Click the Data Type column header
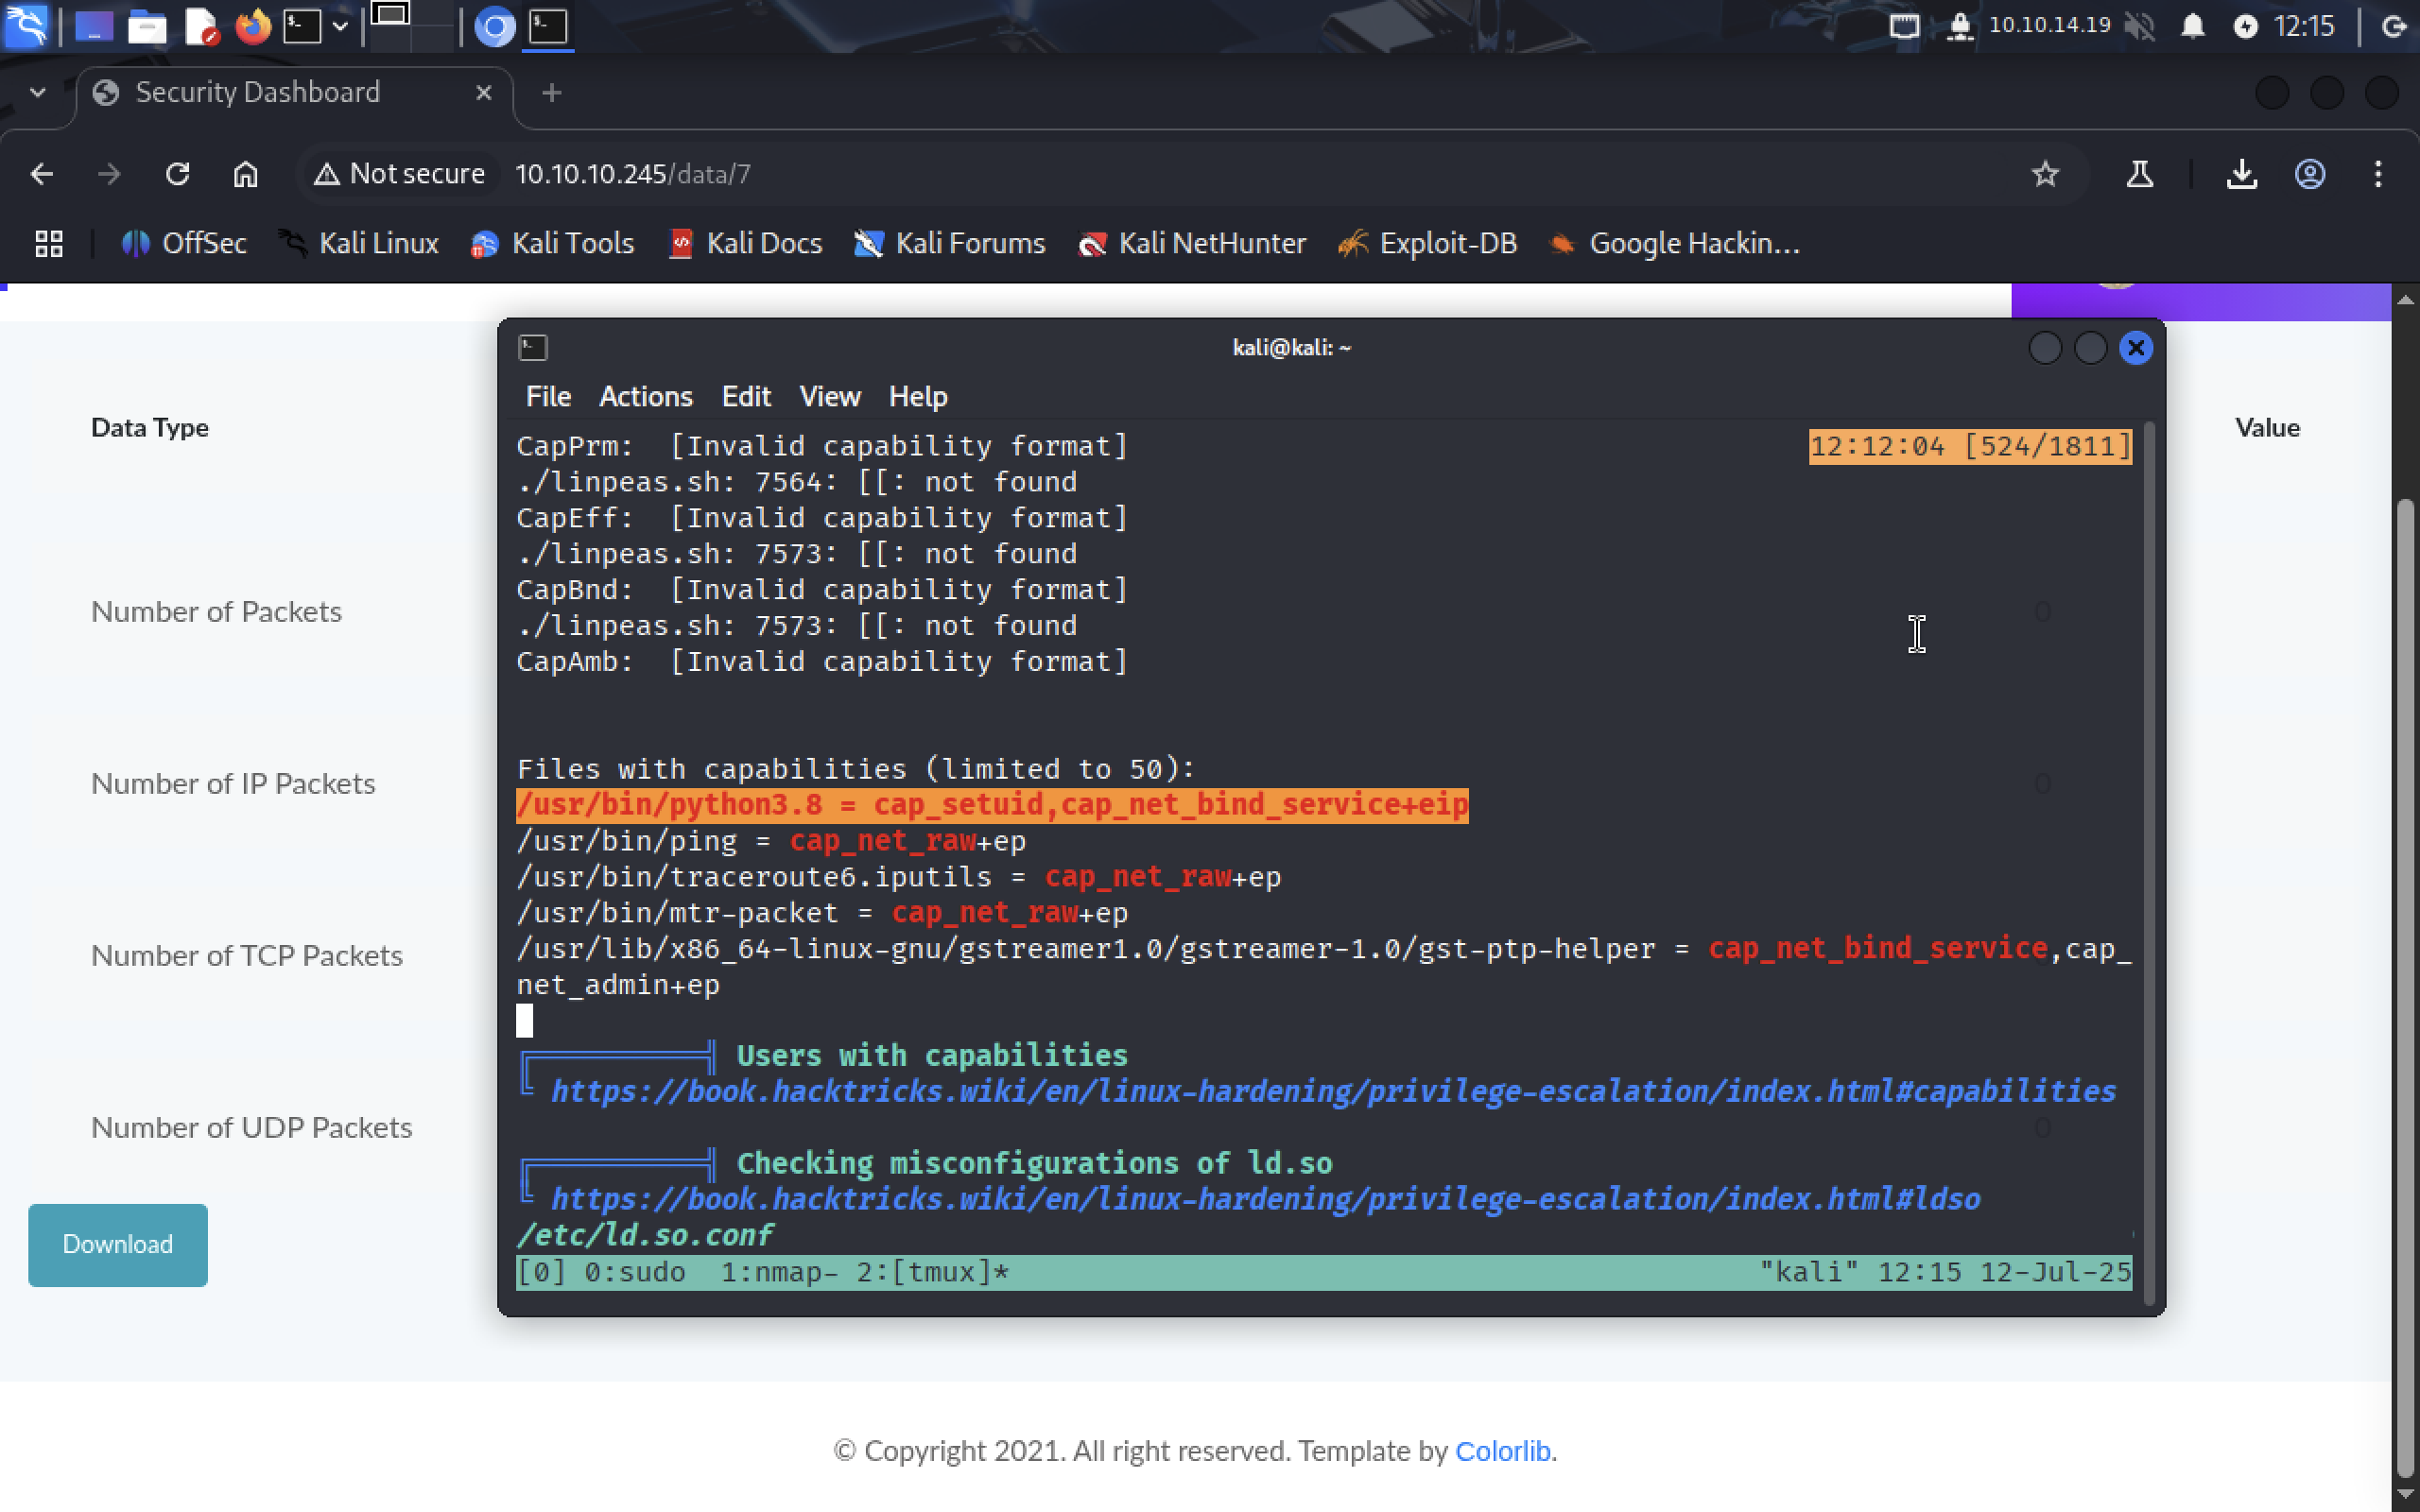This screenshot has width=2420, height=1512. (150, 428)
